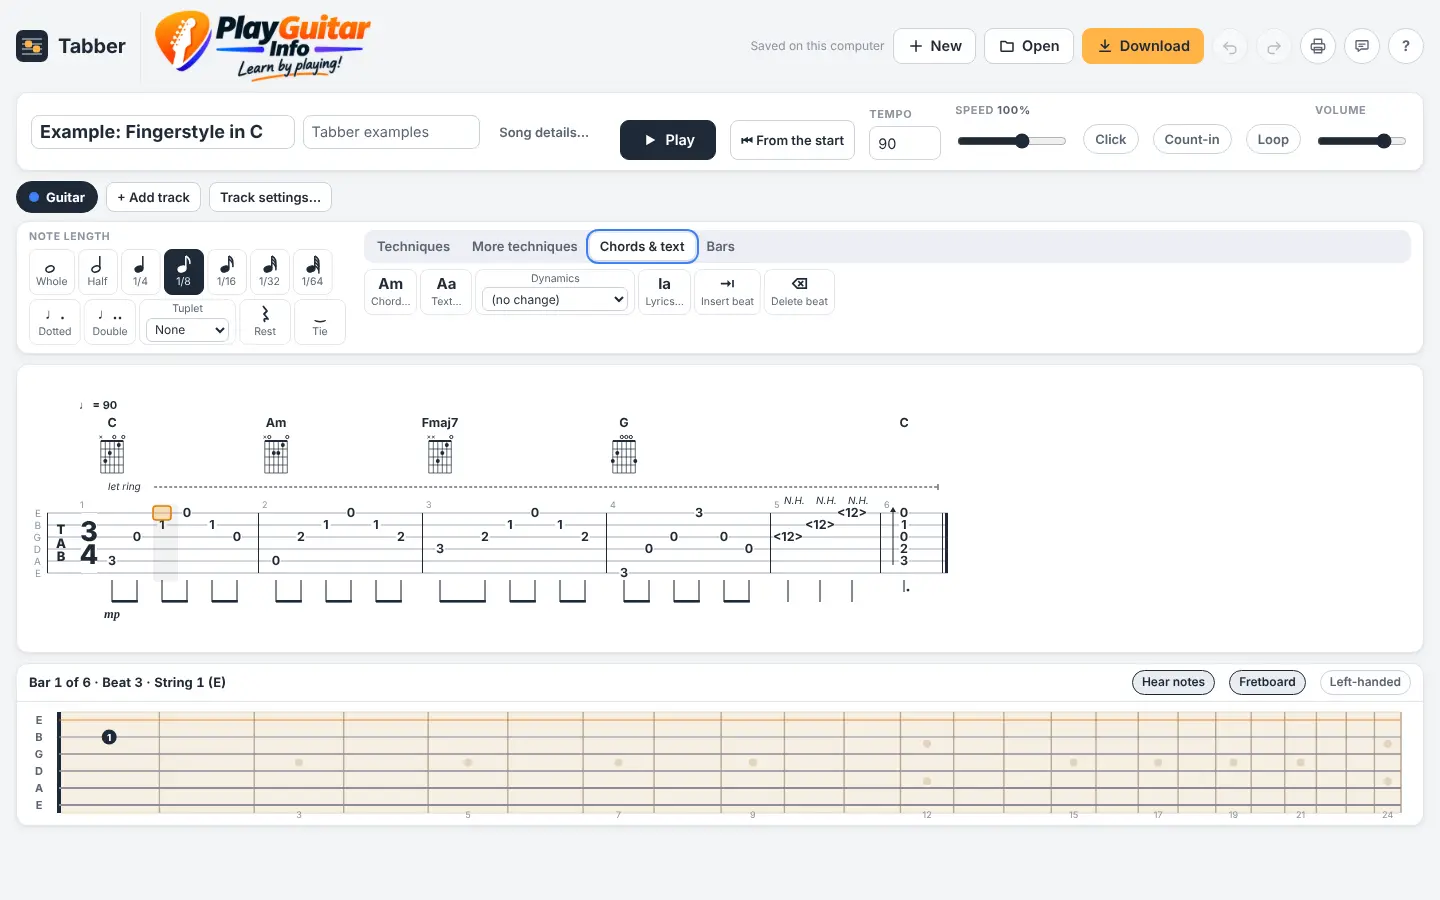
Task: Click the Am chord diagram
Action: 276,453
